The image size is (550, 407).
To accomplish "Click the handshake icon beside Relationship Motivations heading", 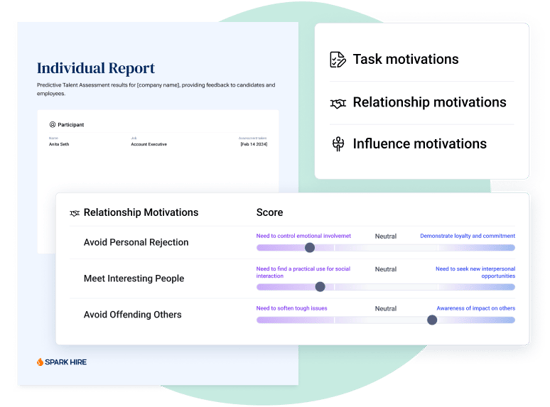I will [74, 213].
